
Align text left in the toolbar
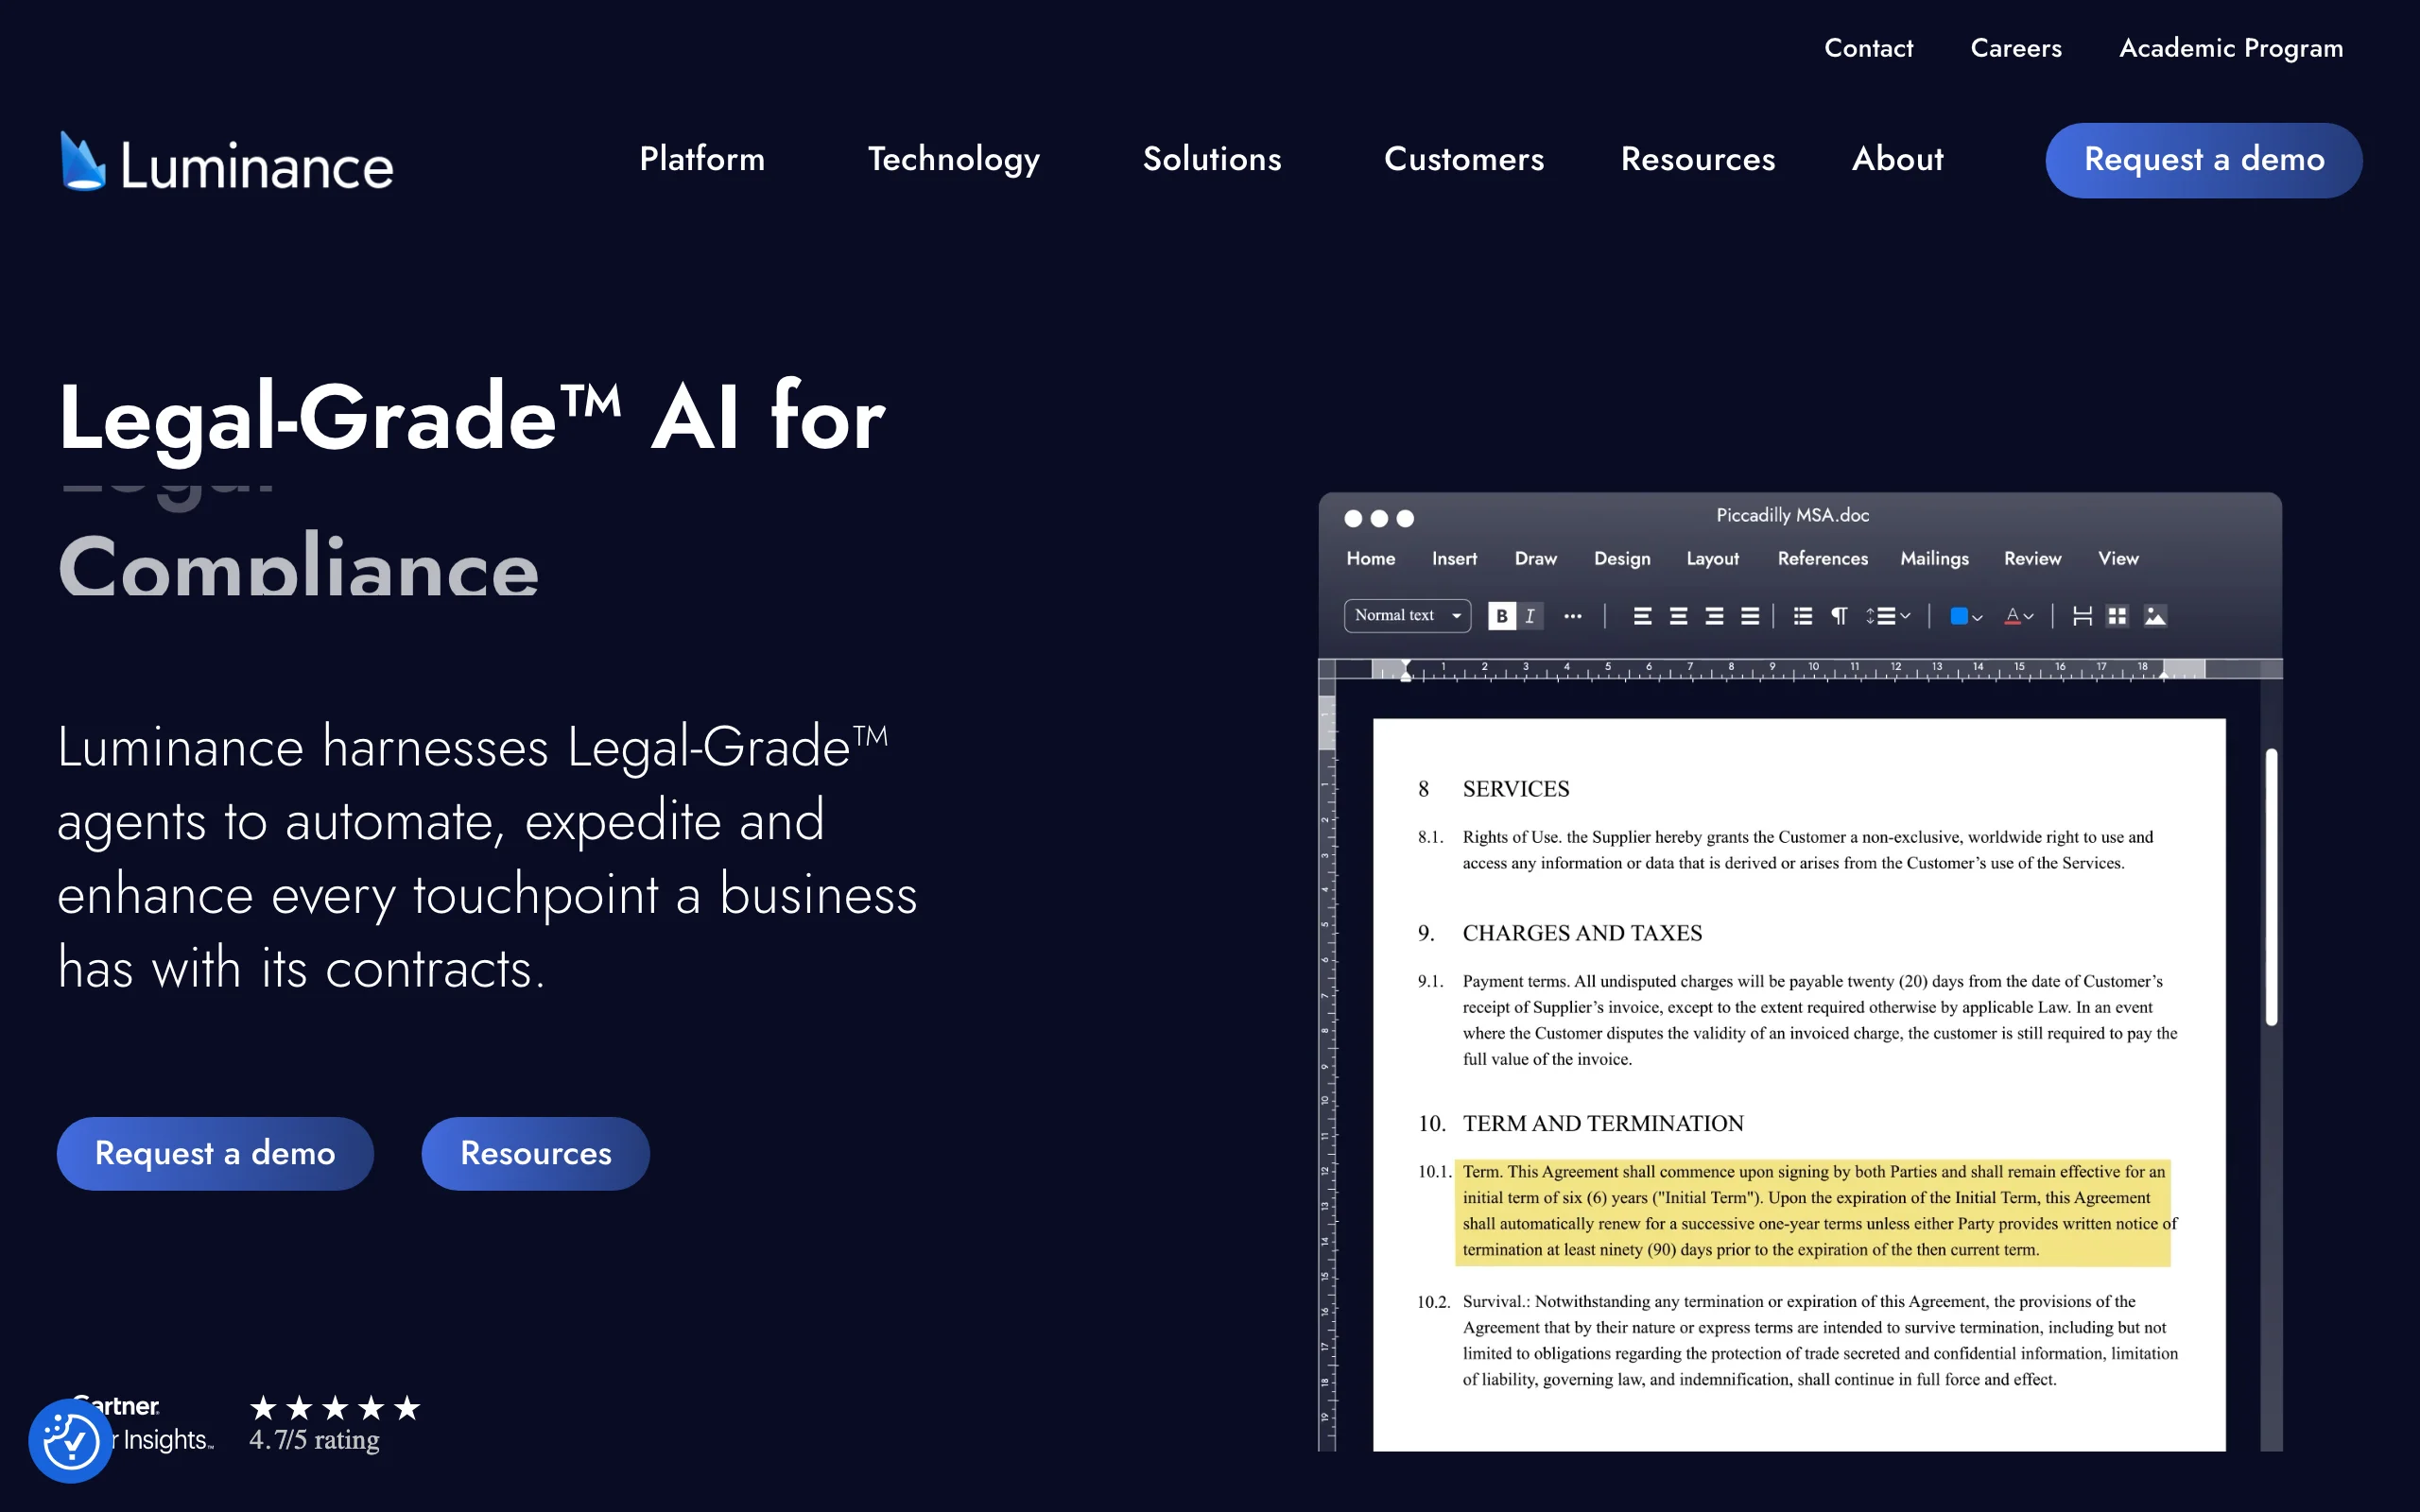tap(1642, 616)
